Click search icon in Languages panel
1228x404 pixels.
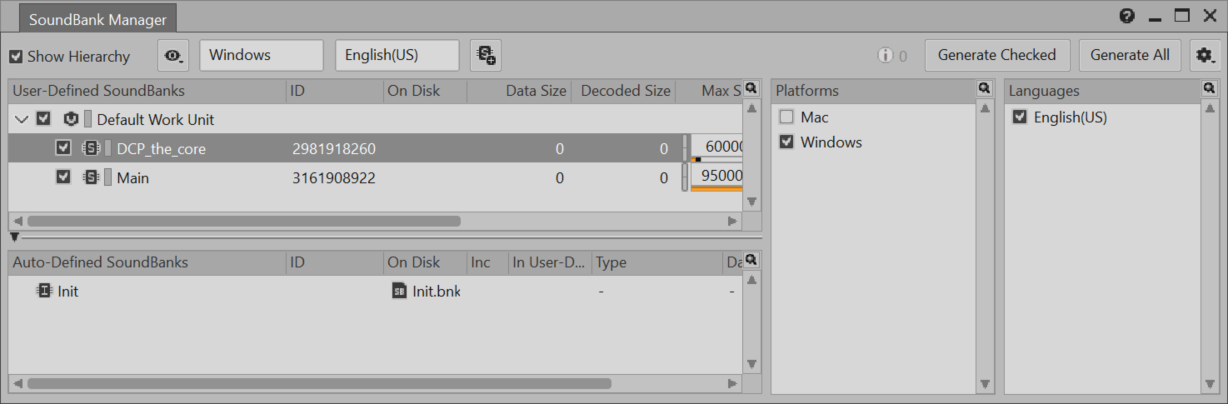[1209, 88]
